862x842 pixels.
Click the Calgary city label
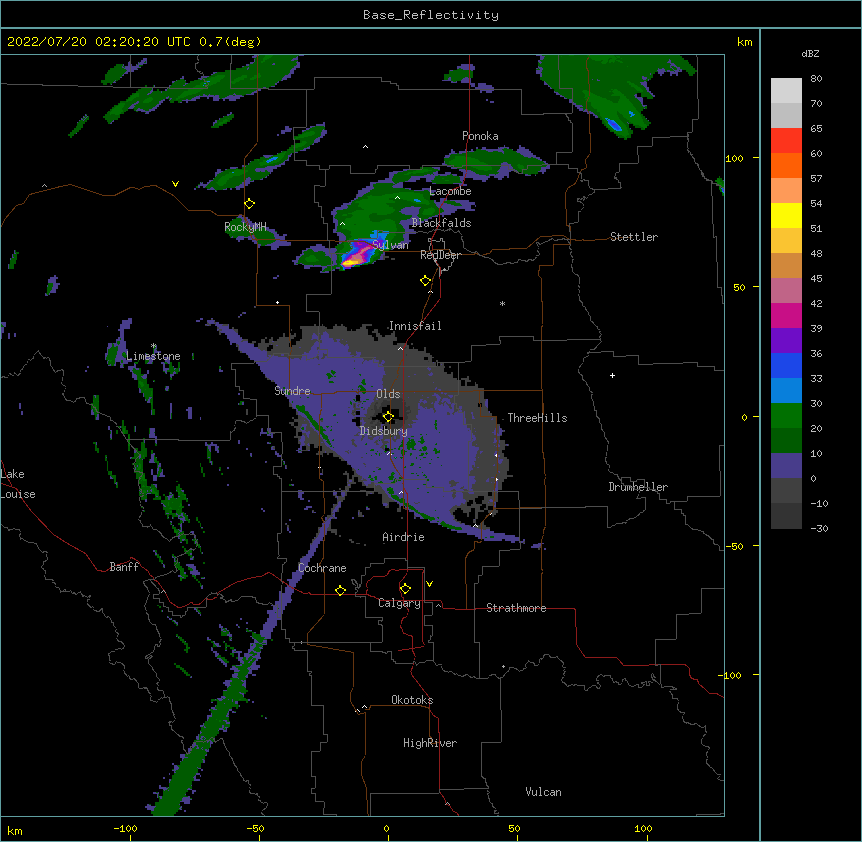[399, 603]
